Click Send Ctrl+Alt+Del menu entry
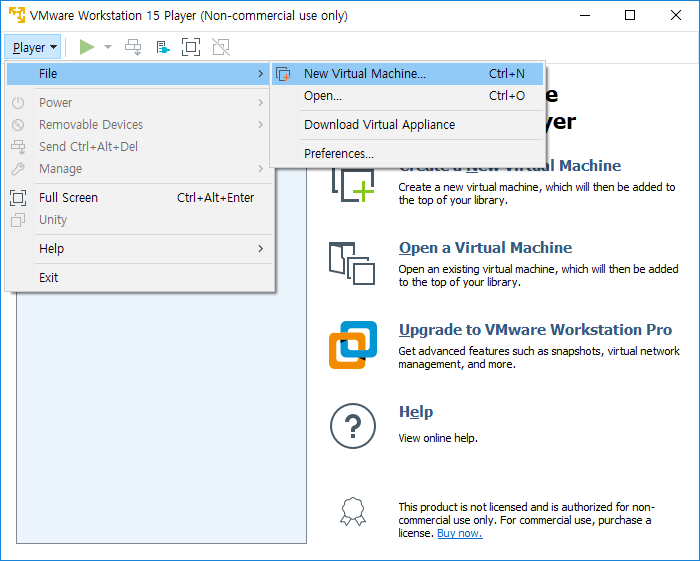This screenshot has height=561, width=700. click(x=140, y=146)
